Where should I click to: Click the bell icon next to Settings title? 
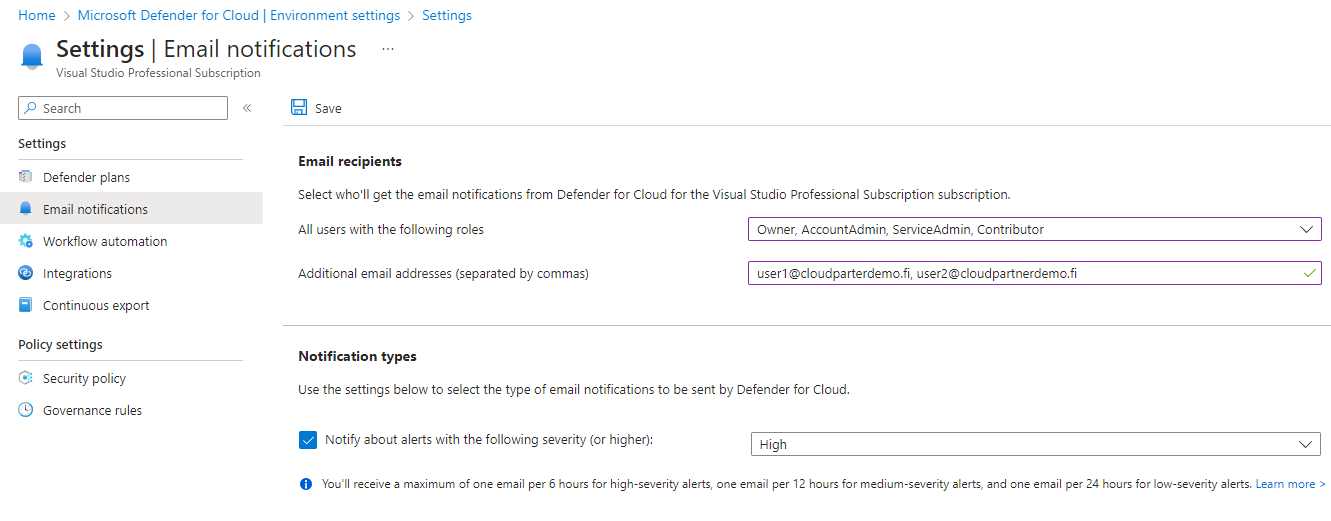coord(32,56)
